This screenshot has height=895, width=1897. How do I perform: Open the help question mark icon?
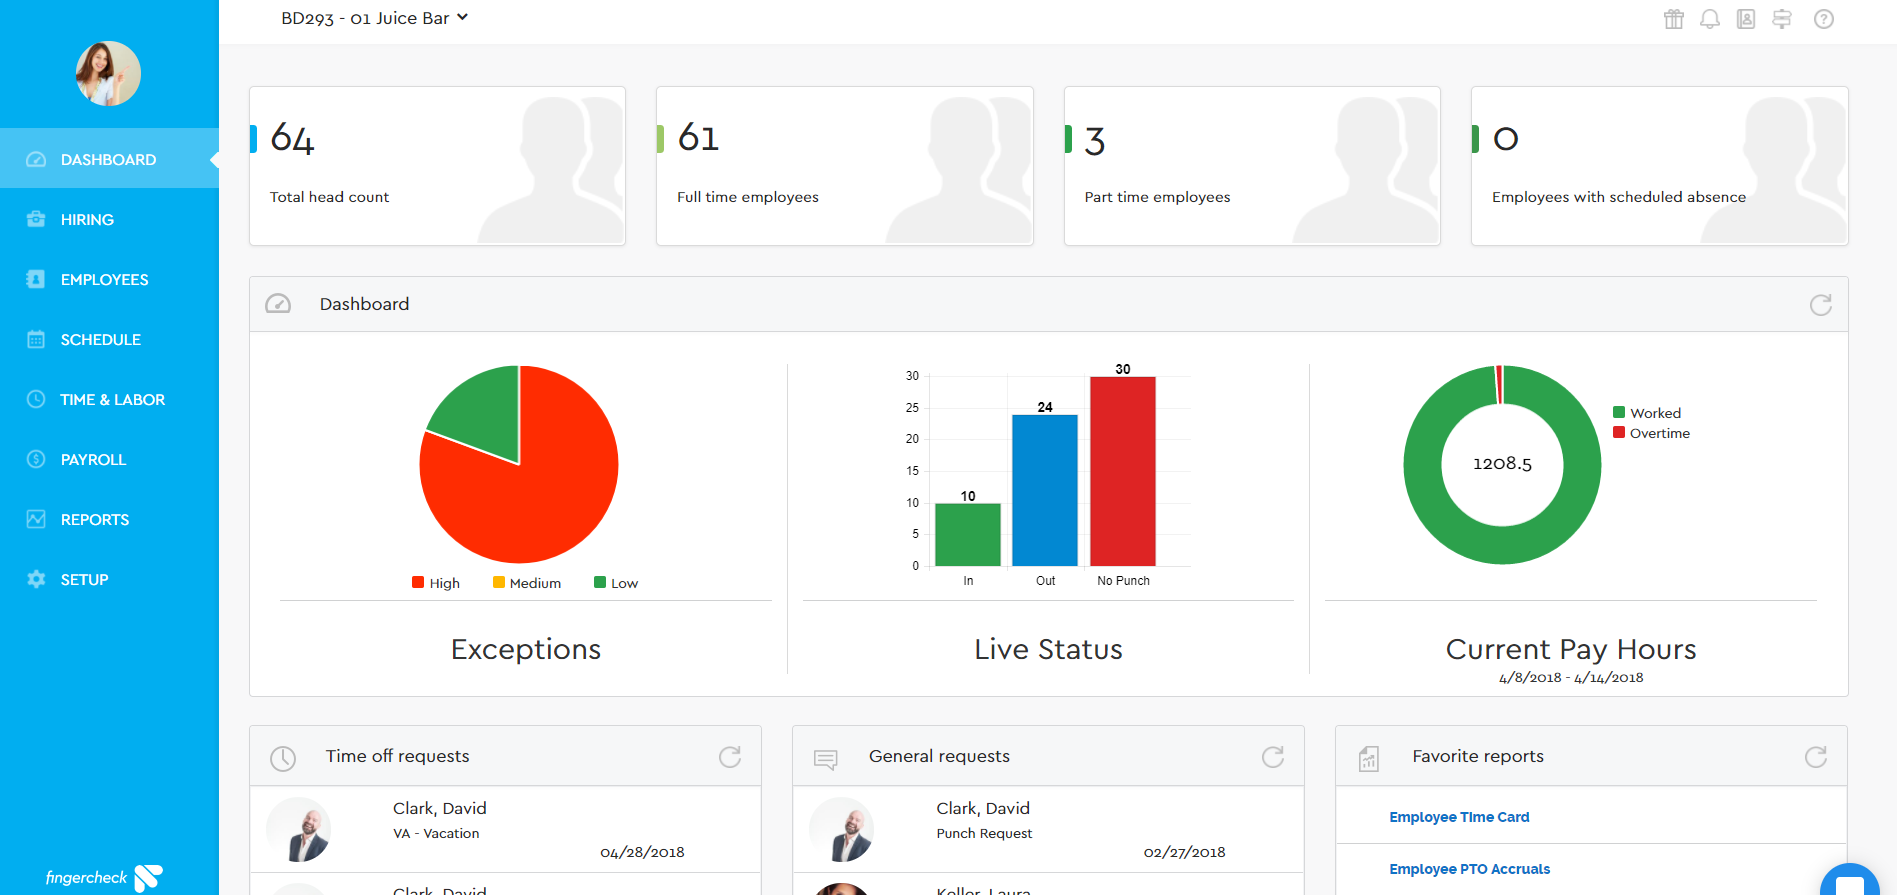pos(1824,19)
